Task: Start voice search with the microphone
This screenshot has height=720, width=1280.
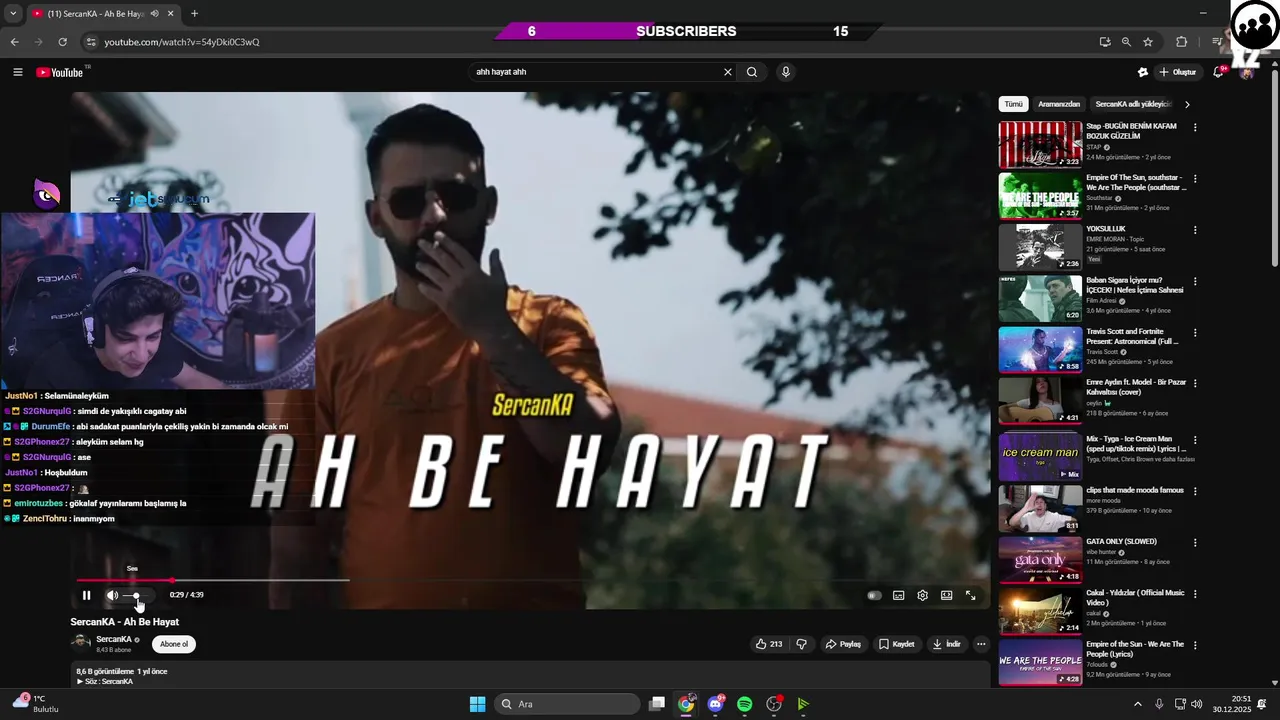Action: tap(786, 72)
